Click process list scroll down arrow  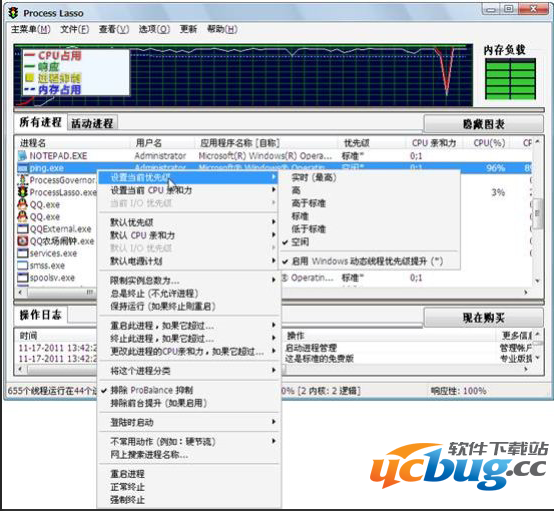click(x=537, y=281)
